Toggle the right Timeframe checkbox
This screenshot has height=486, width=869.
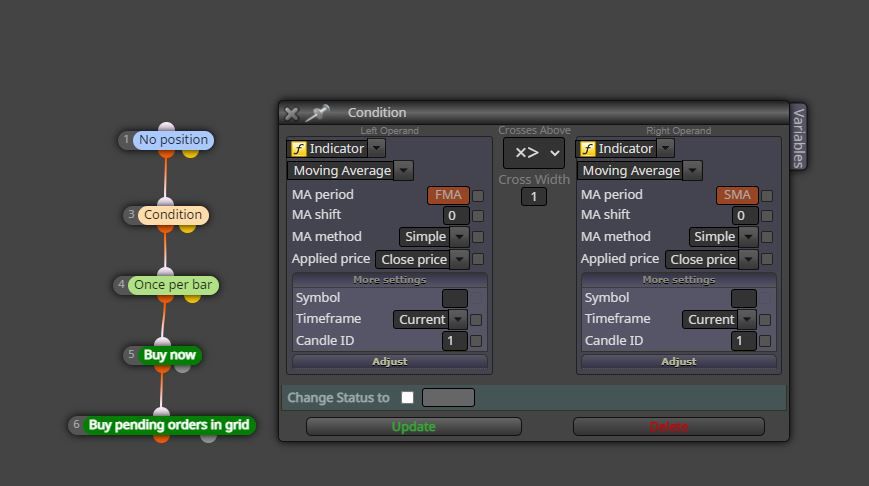pos(765,320)
